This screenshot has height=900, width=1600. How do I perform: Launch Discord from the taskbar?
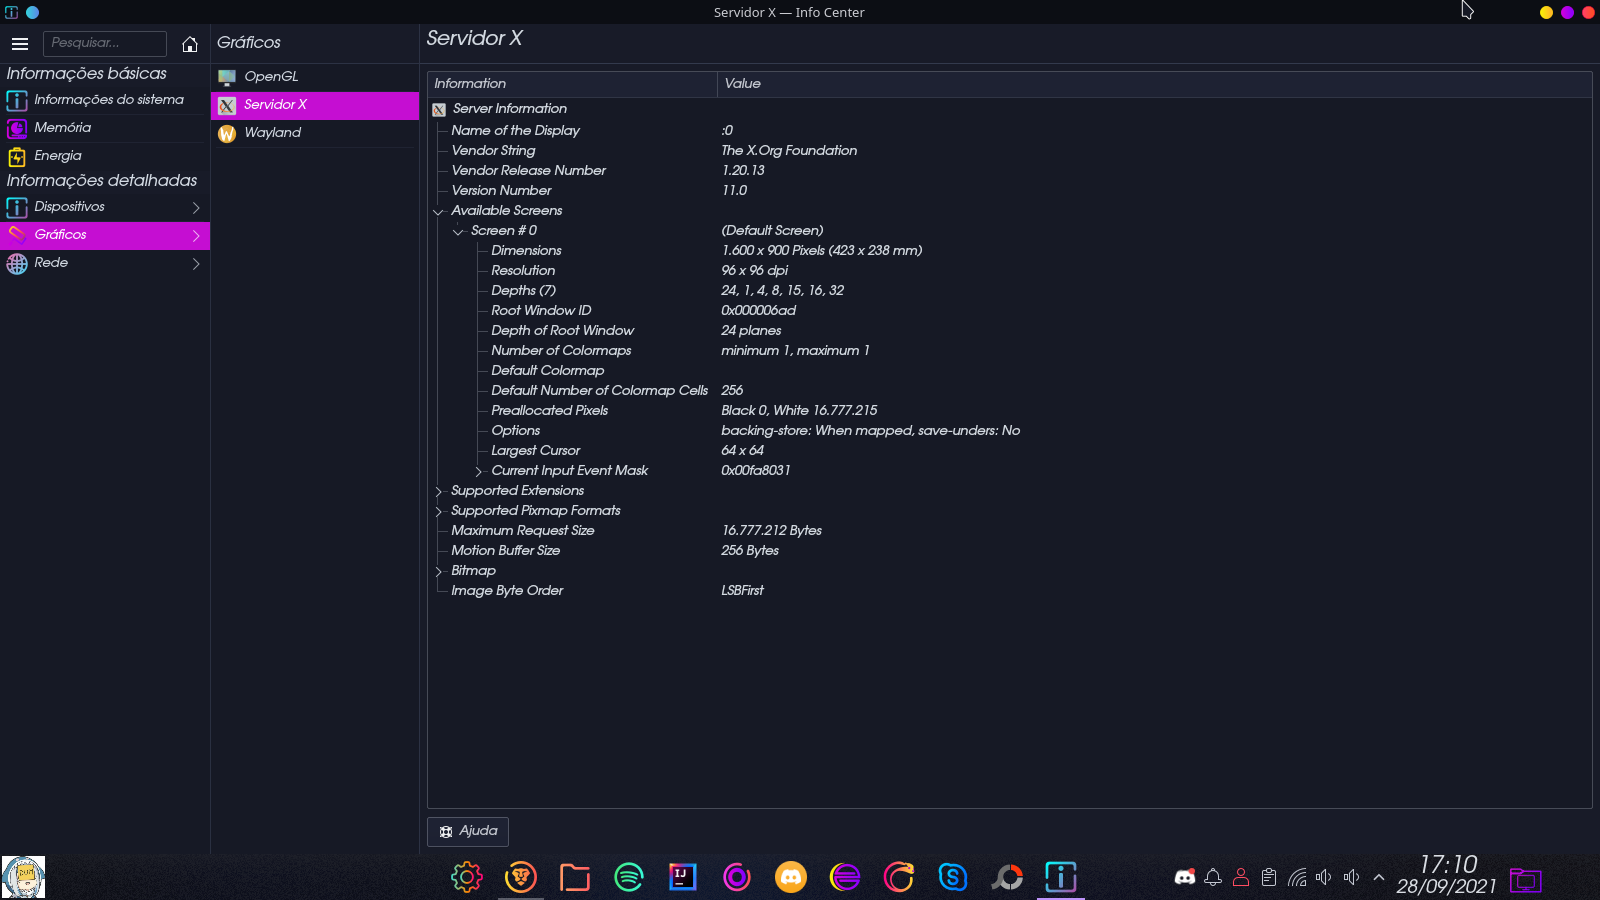coord(791,878)
